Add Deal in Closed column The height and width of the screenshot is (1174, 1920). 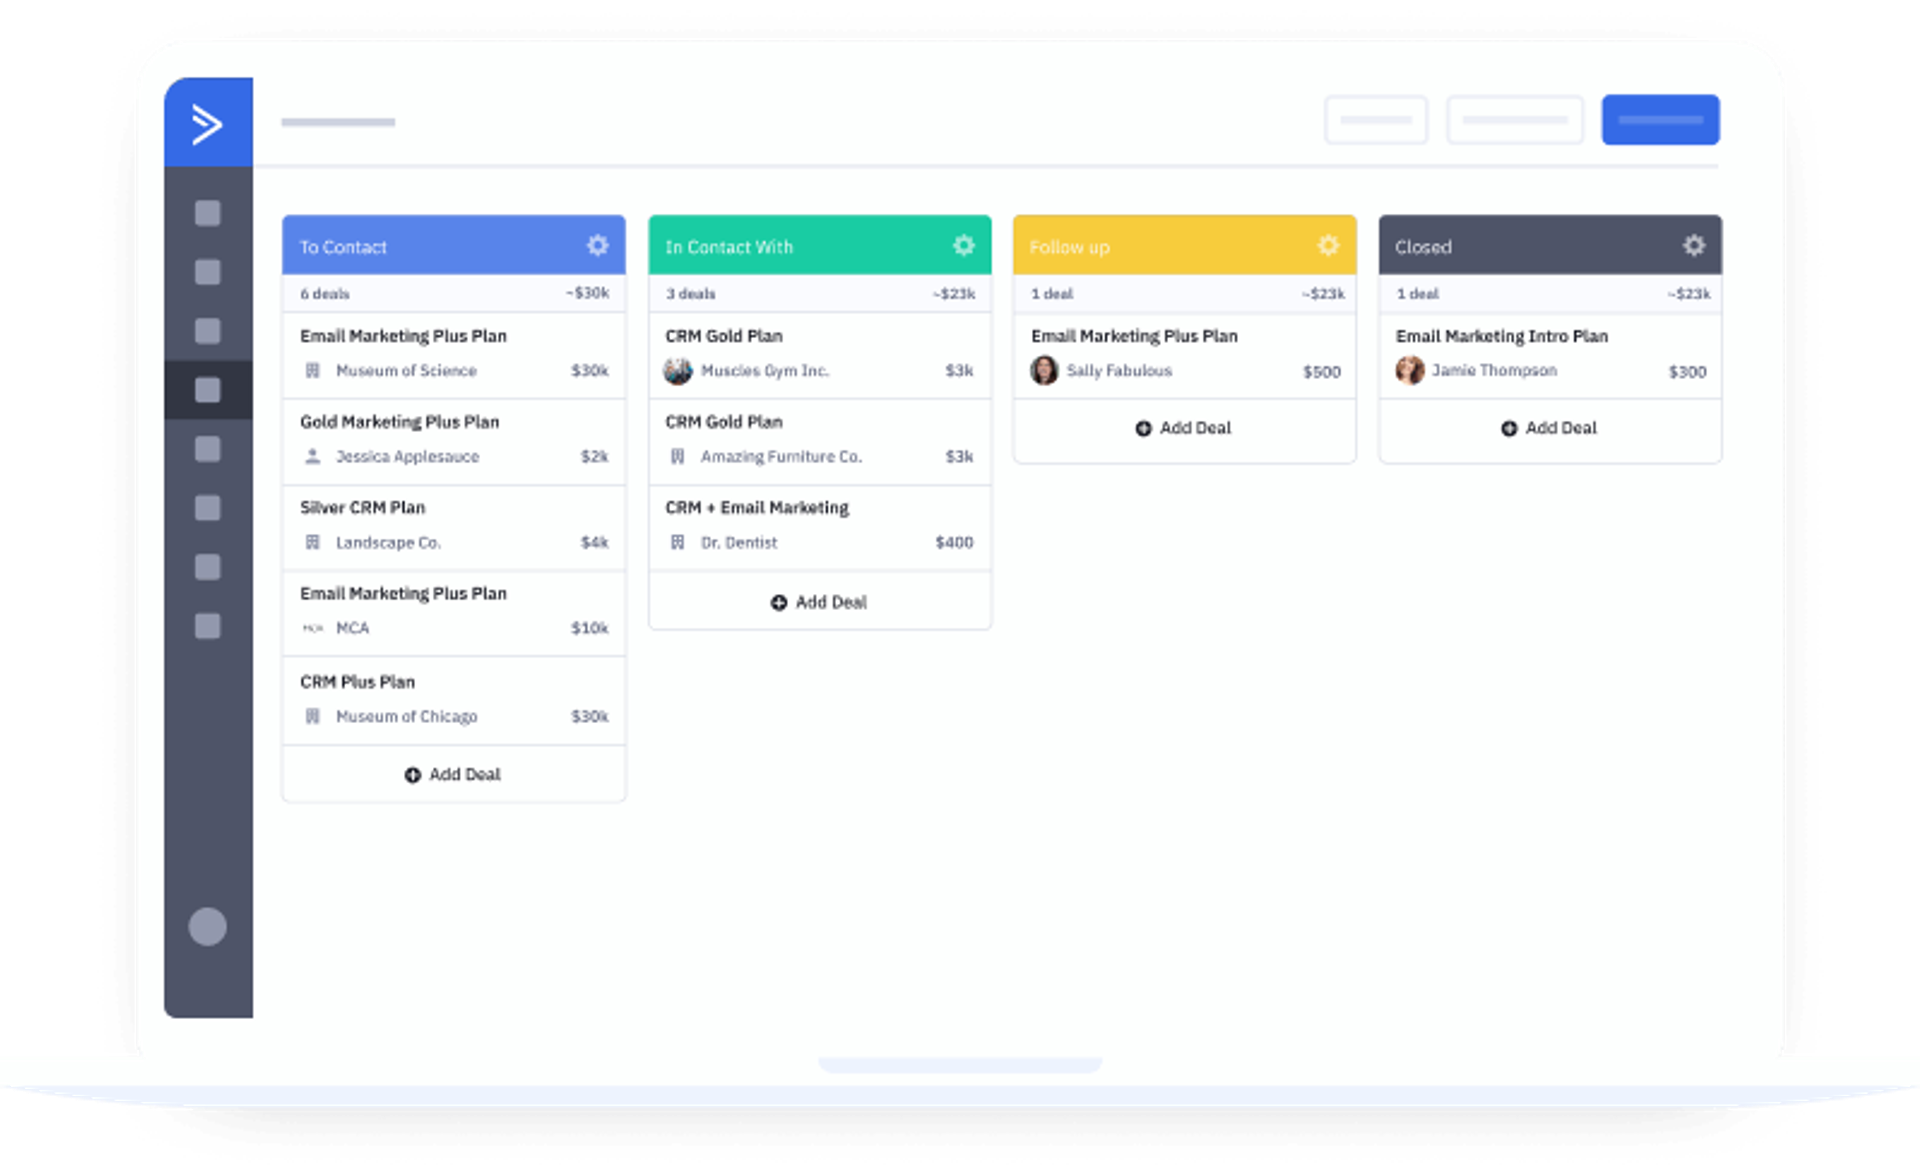[1549, 428]
